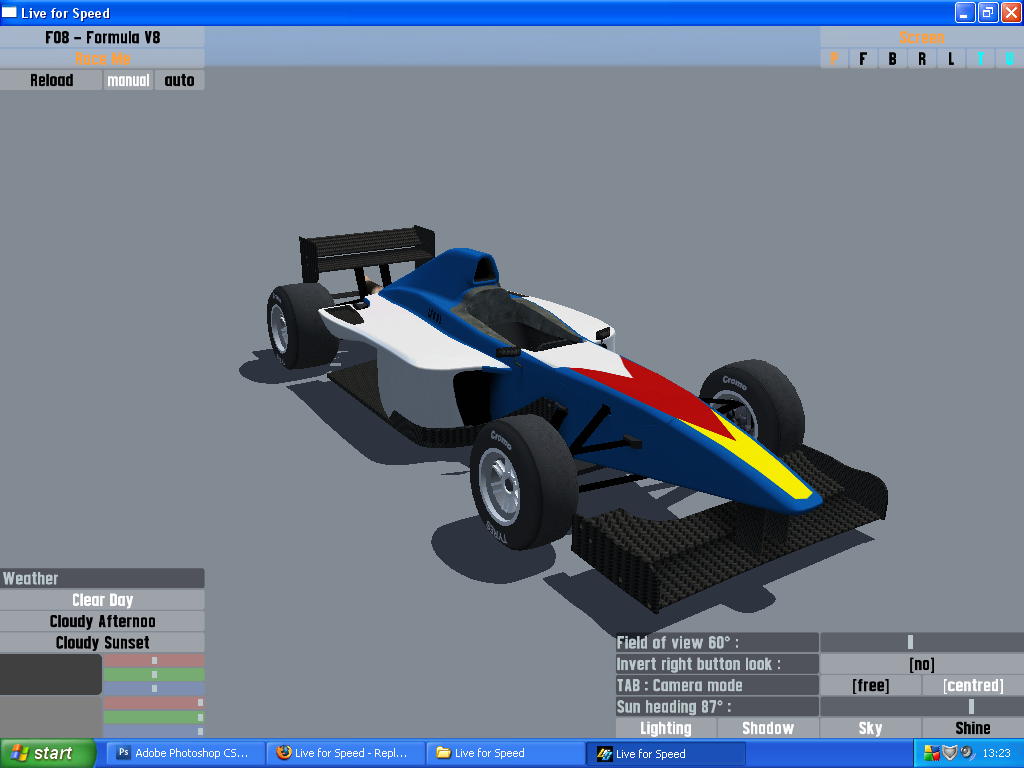Select the F screen view button
Viewport: 1024px width, 768px height.
863,59
